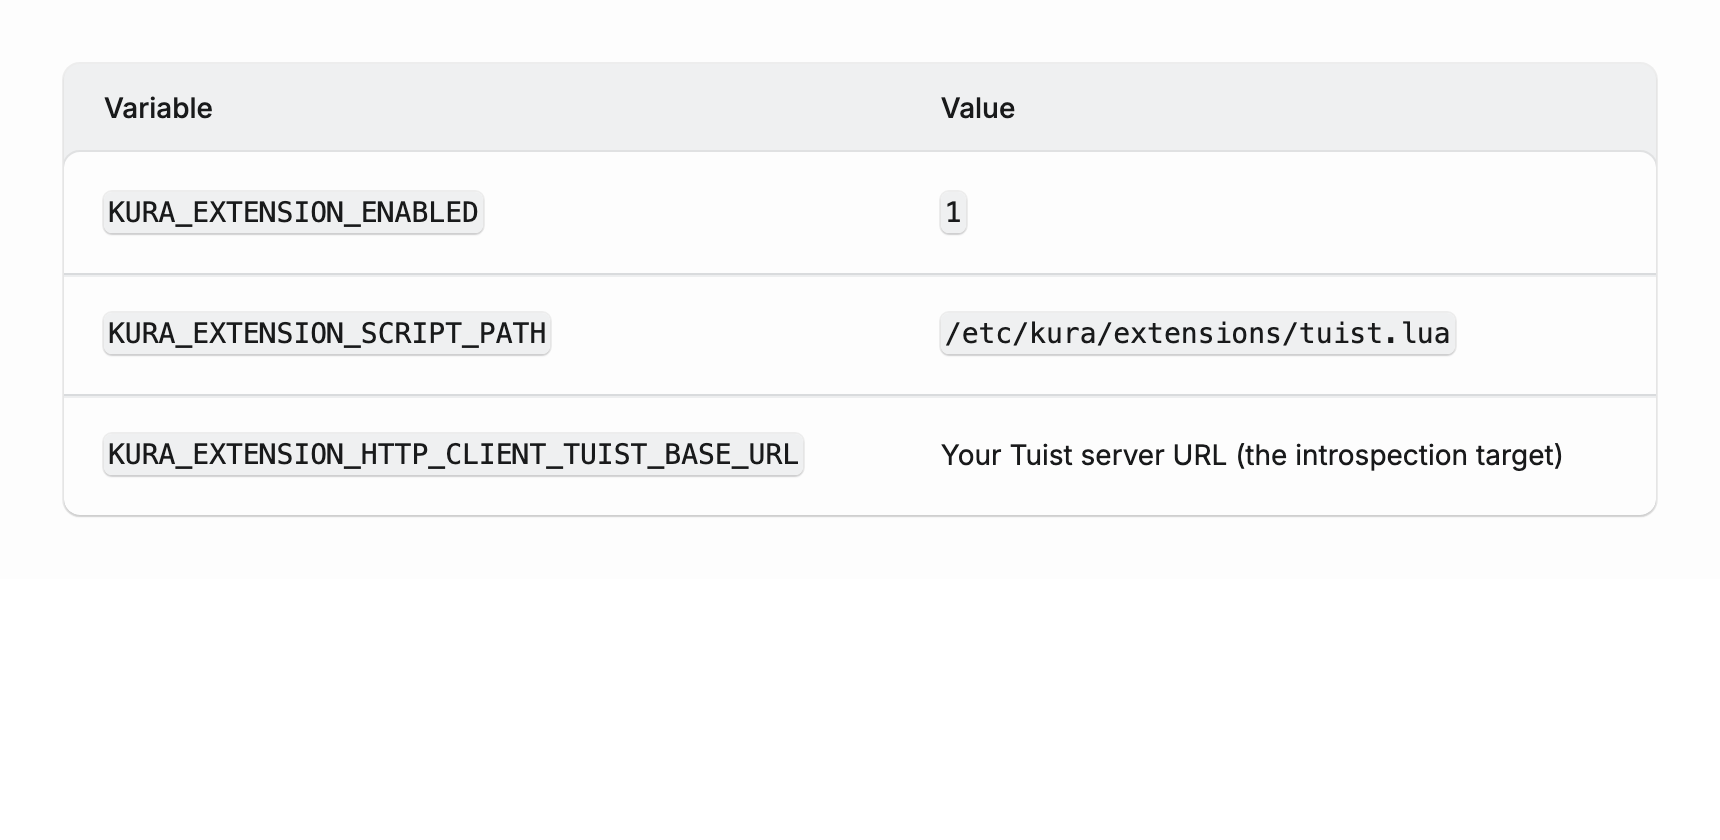Screen dimensions: 1720x840
Task: Click TUIST segment in third variable name
Action: [604, 455]
